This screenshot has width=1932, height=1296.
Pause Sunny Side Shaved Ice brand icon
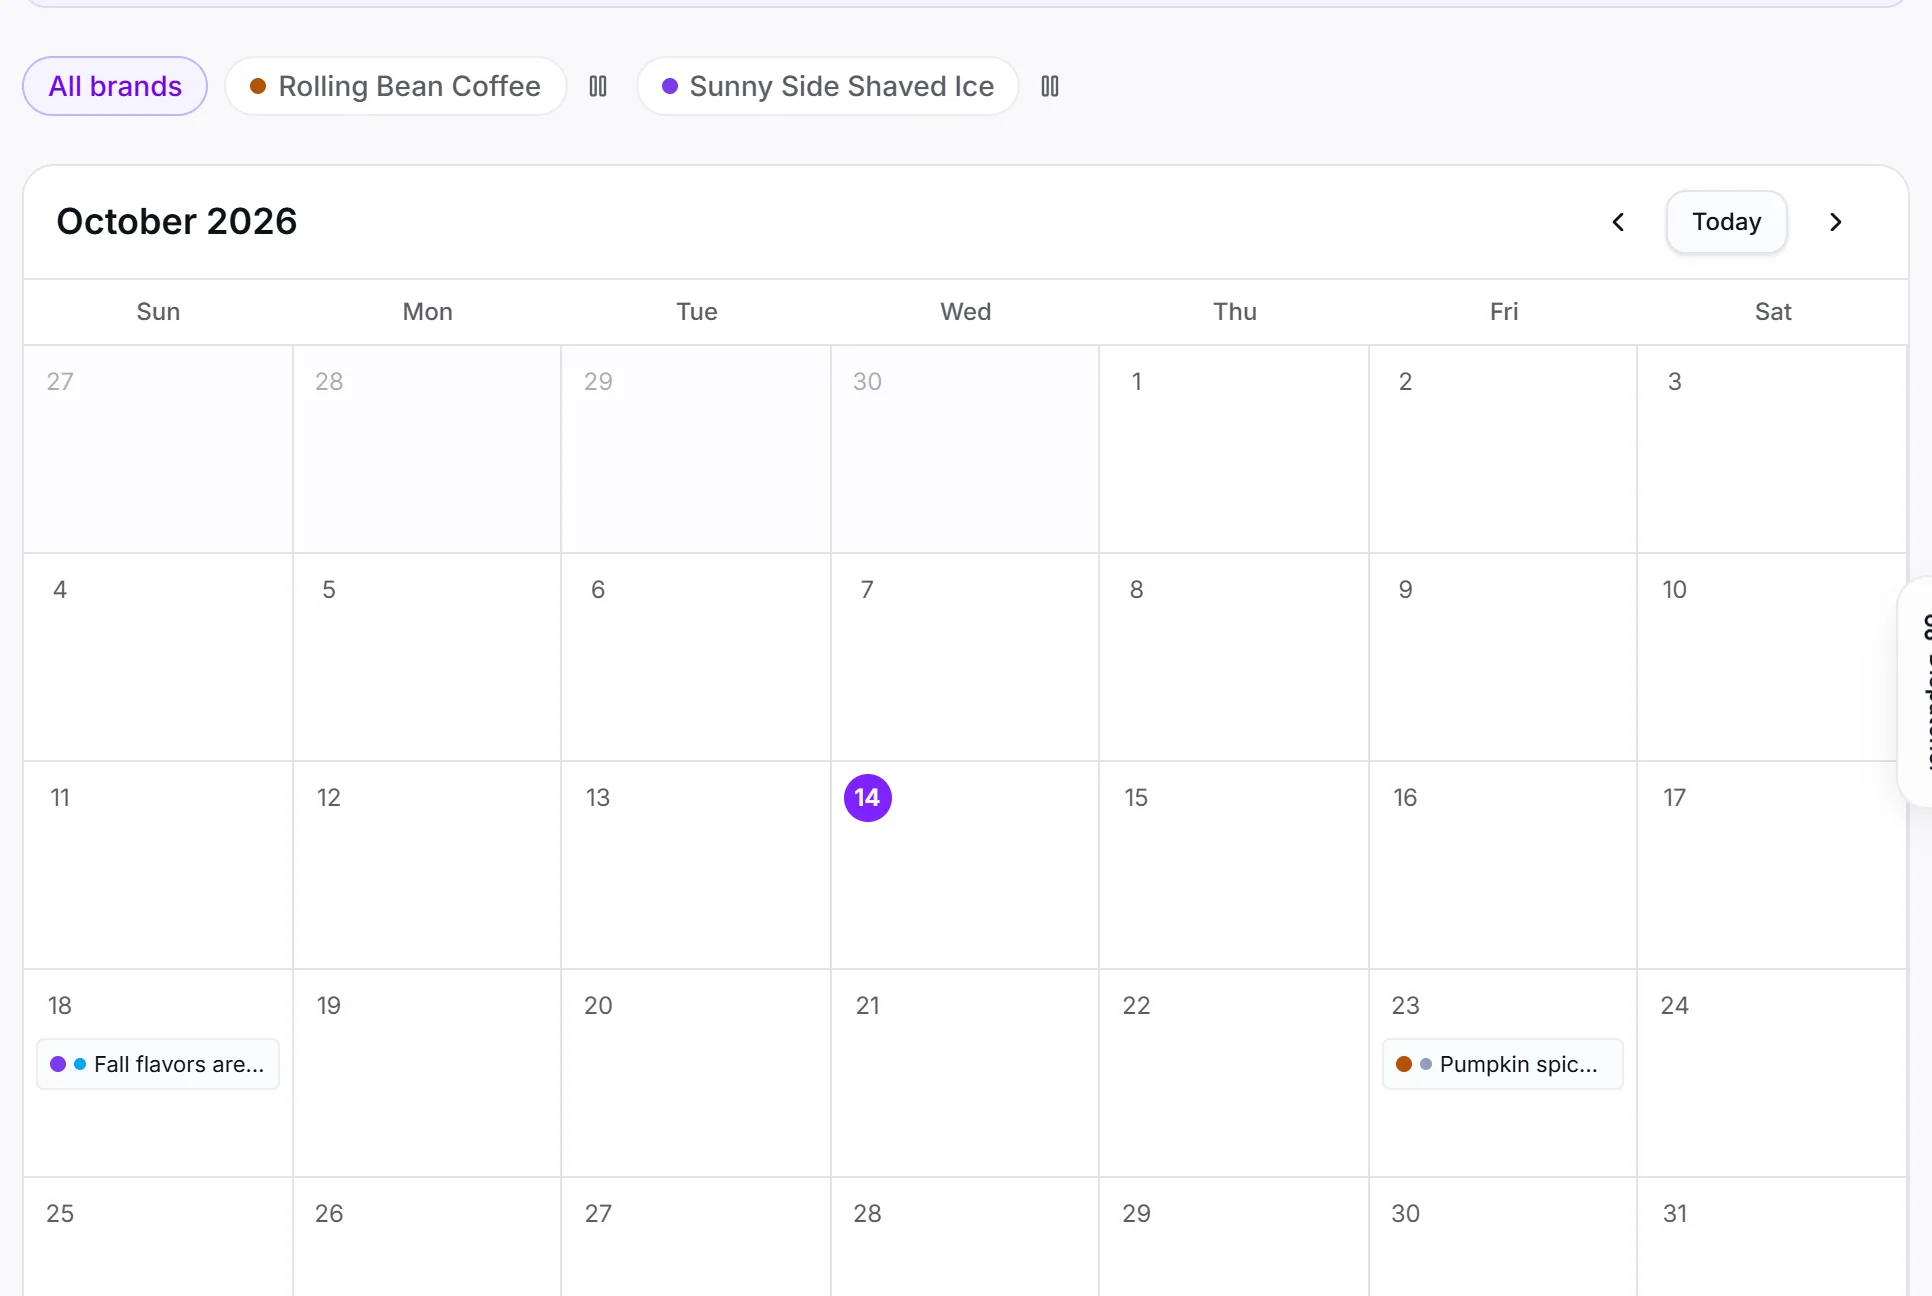pyautogui.click(x=1050, y=86)
